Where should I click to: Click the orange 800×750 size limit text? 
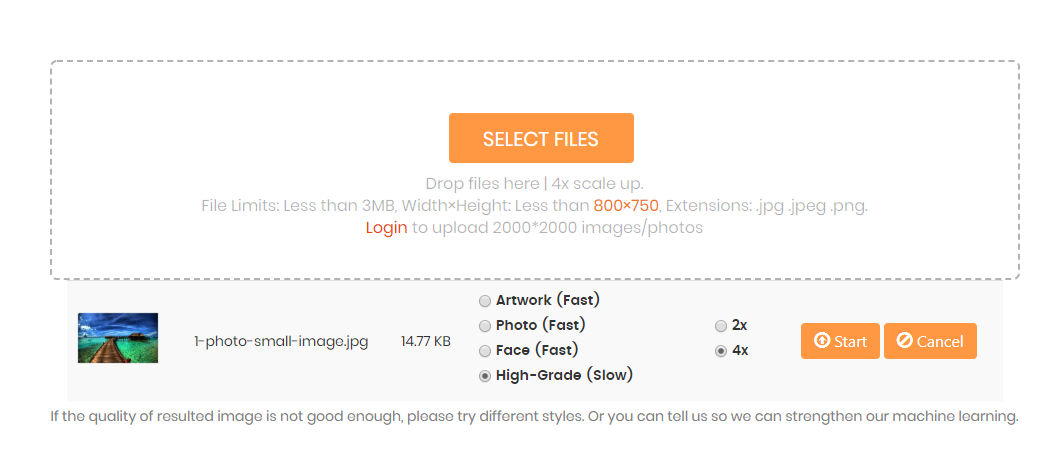(626, 206)
